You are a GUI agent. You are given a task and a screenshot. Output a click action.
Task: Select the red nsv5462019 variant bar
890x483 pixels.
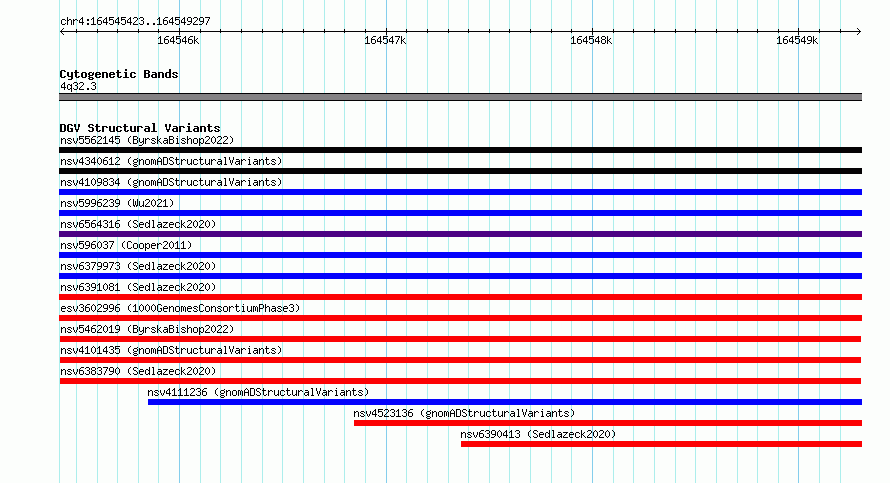coord(460,339)
